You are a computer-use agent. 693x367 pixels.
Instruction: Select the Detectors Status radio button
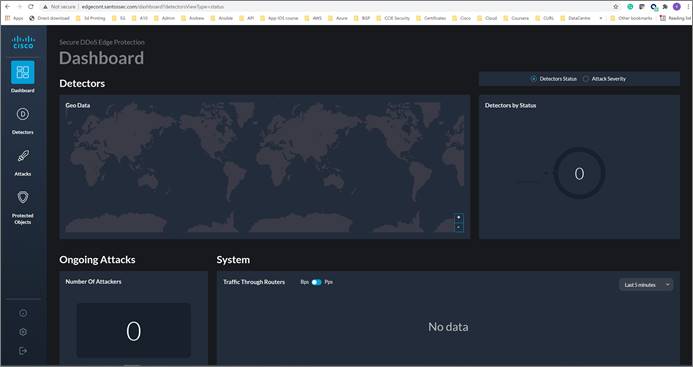(533, 79)
